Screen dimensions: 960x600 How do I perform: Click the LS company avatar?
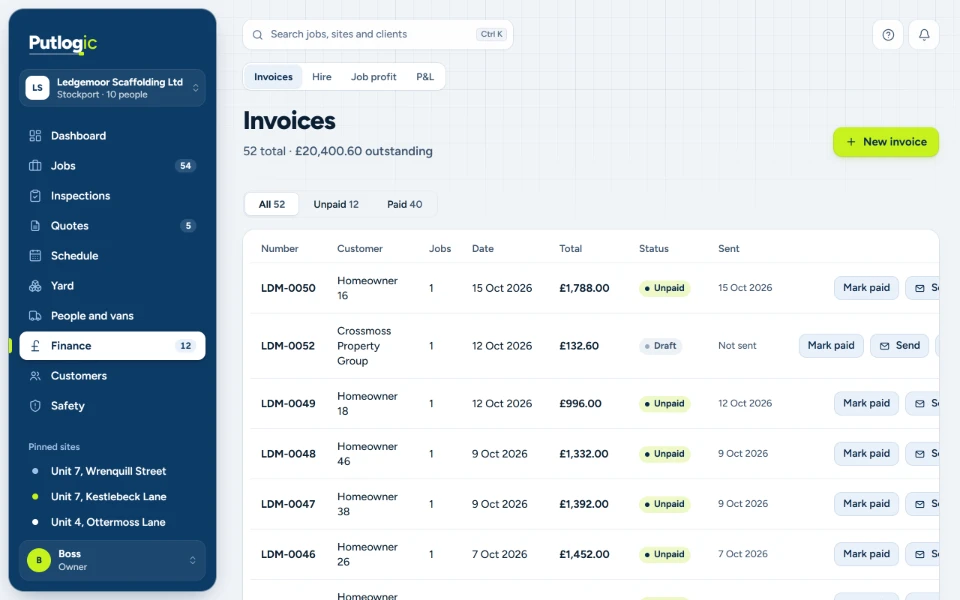tap(37, 88)
